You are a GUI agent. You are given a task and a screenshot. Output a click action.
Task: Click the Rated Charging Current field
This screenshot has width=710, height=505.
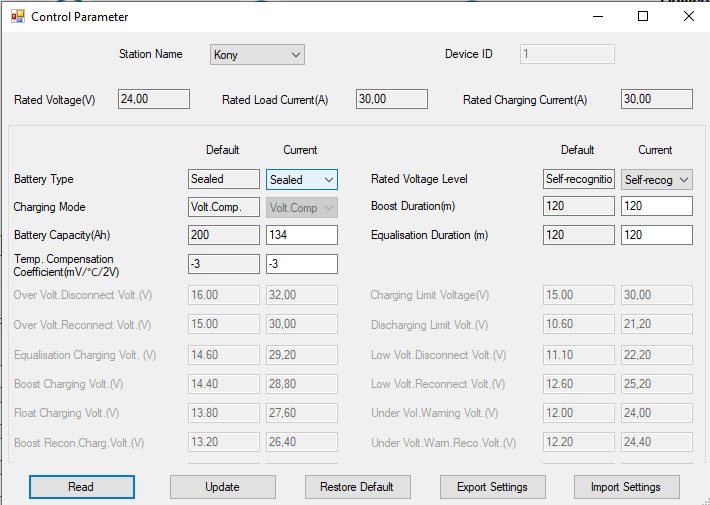pos(657,99)
